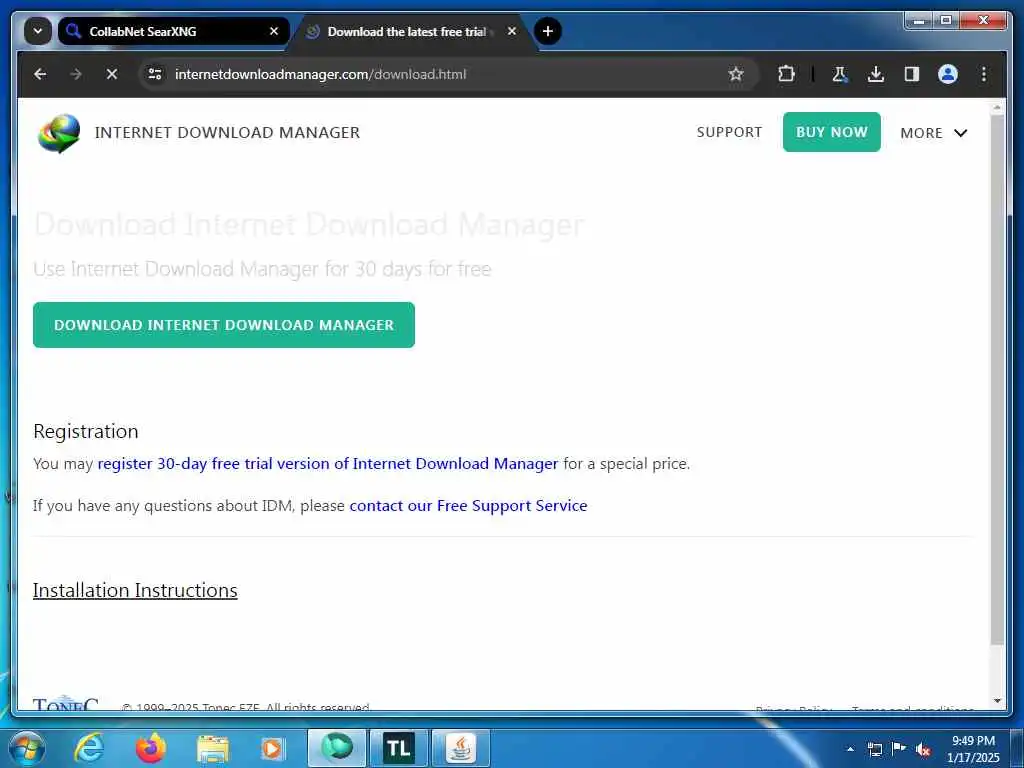The image size is (1024, 768).
Task: Click the muted volume tray icon
Action: tap(923, 750)
